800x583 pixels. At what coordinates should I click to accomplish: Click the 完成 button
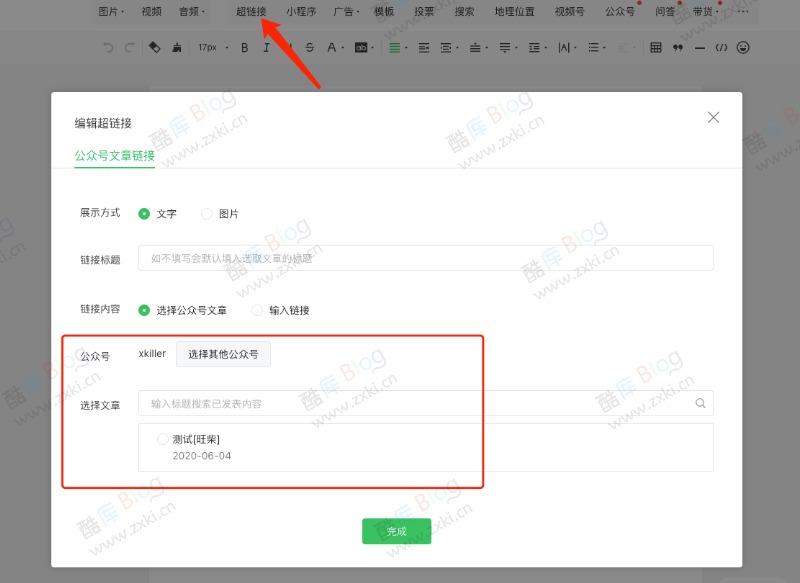[x=397, y=531]
